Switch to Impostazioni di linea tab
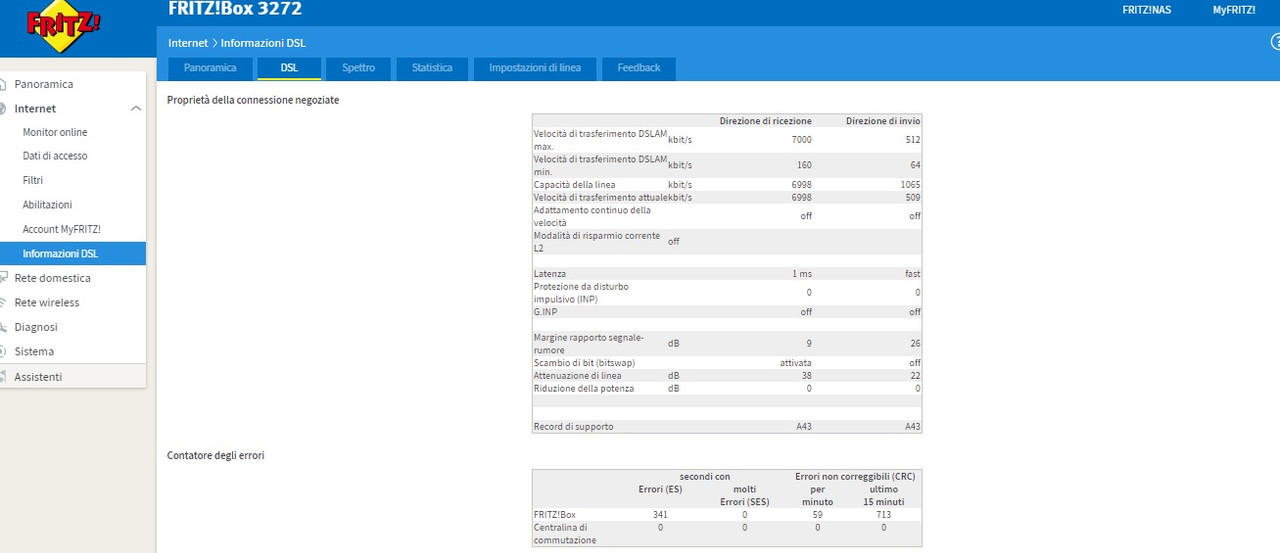1280x553 pixels. pos(535,68)
